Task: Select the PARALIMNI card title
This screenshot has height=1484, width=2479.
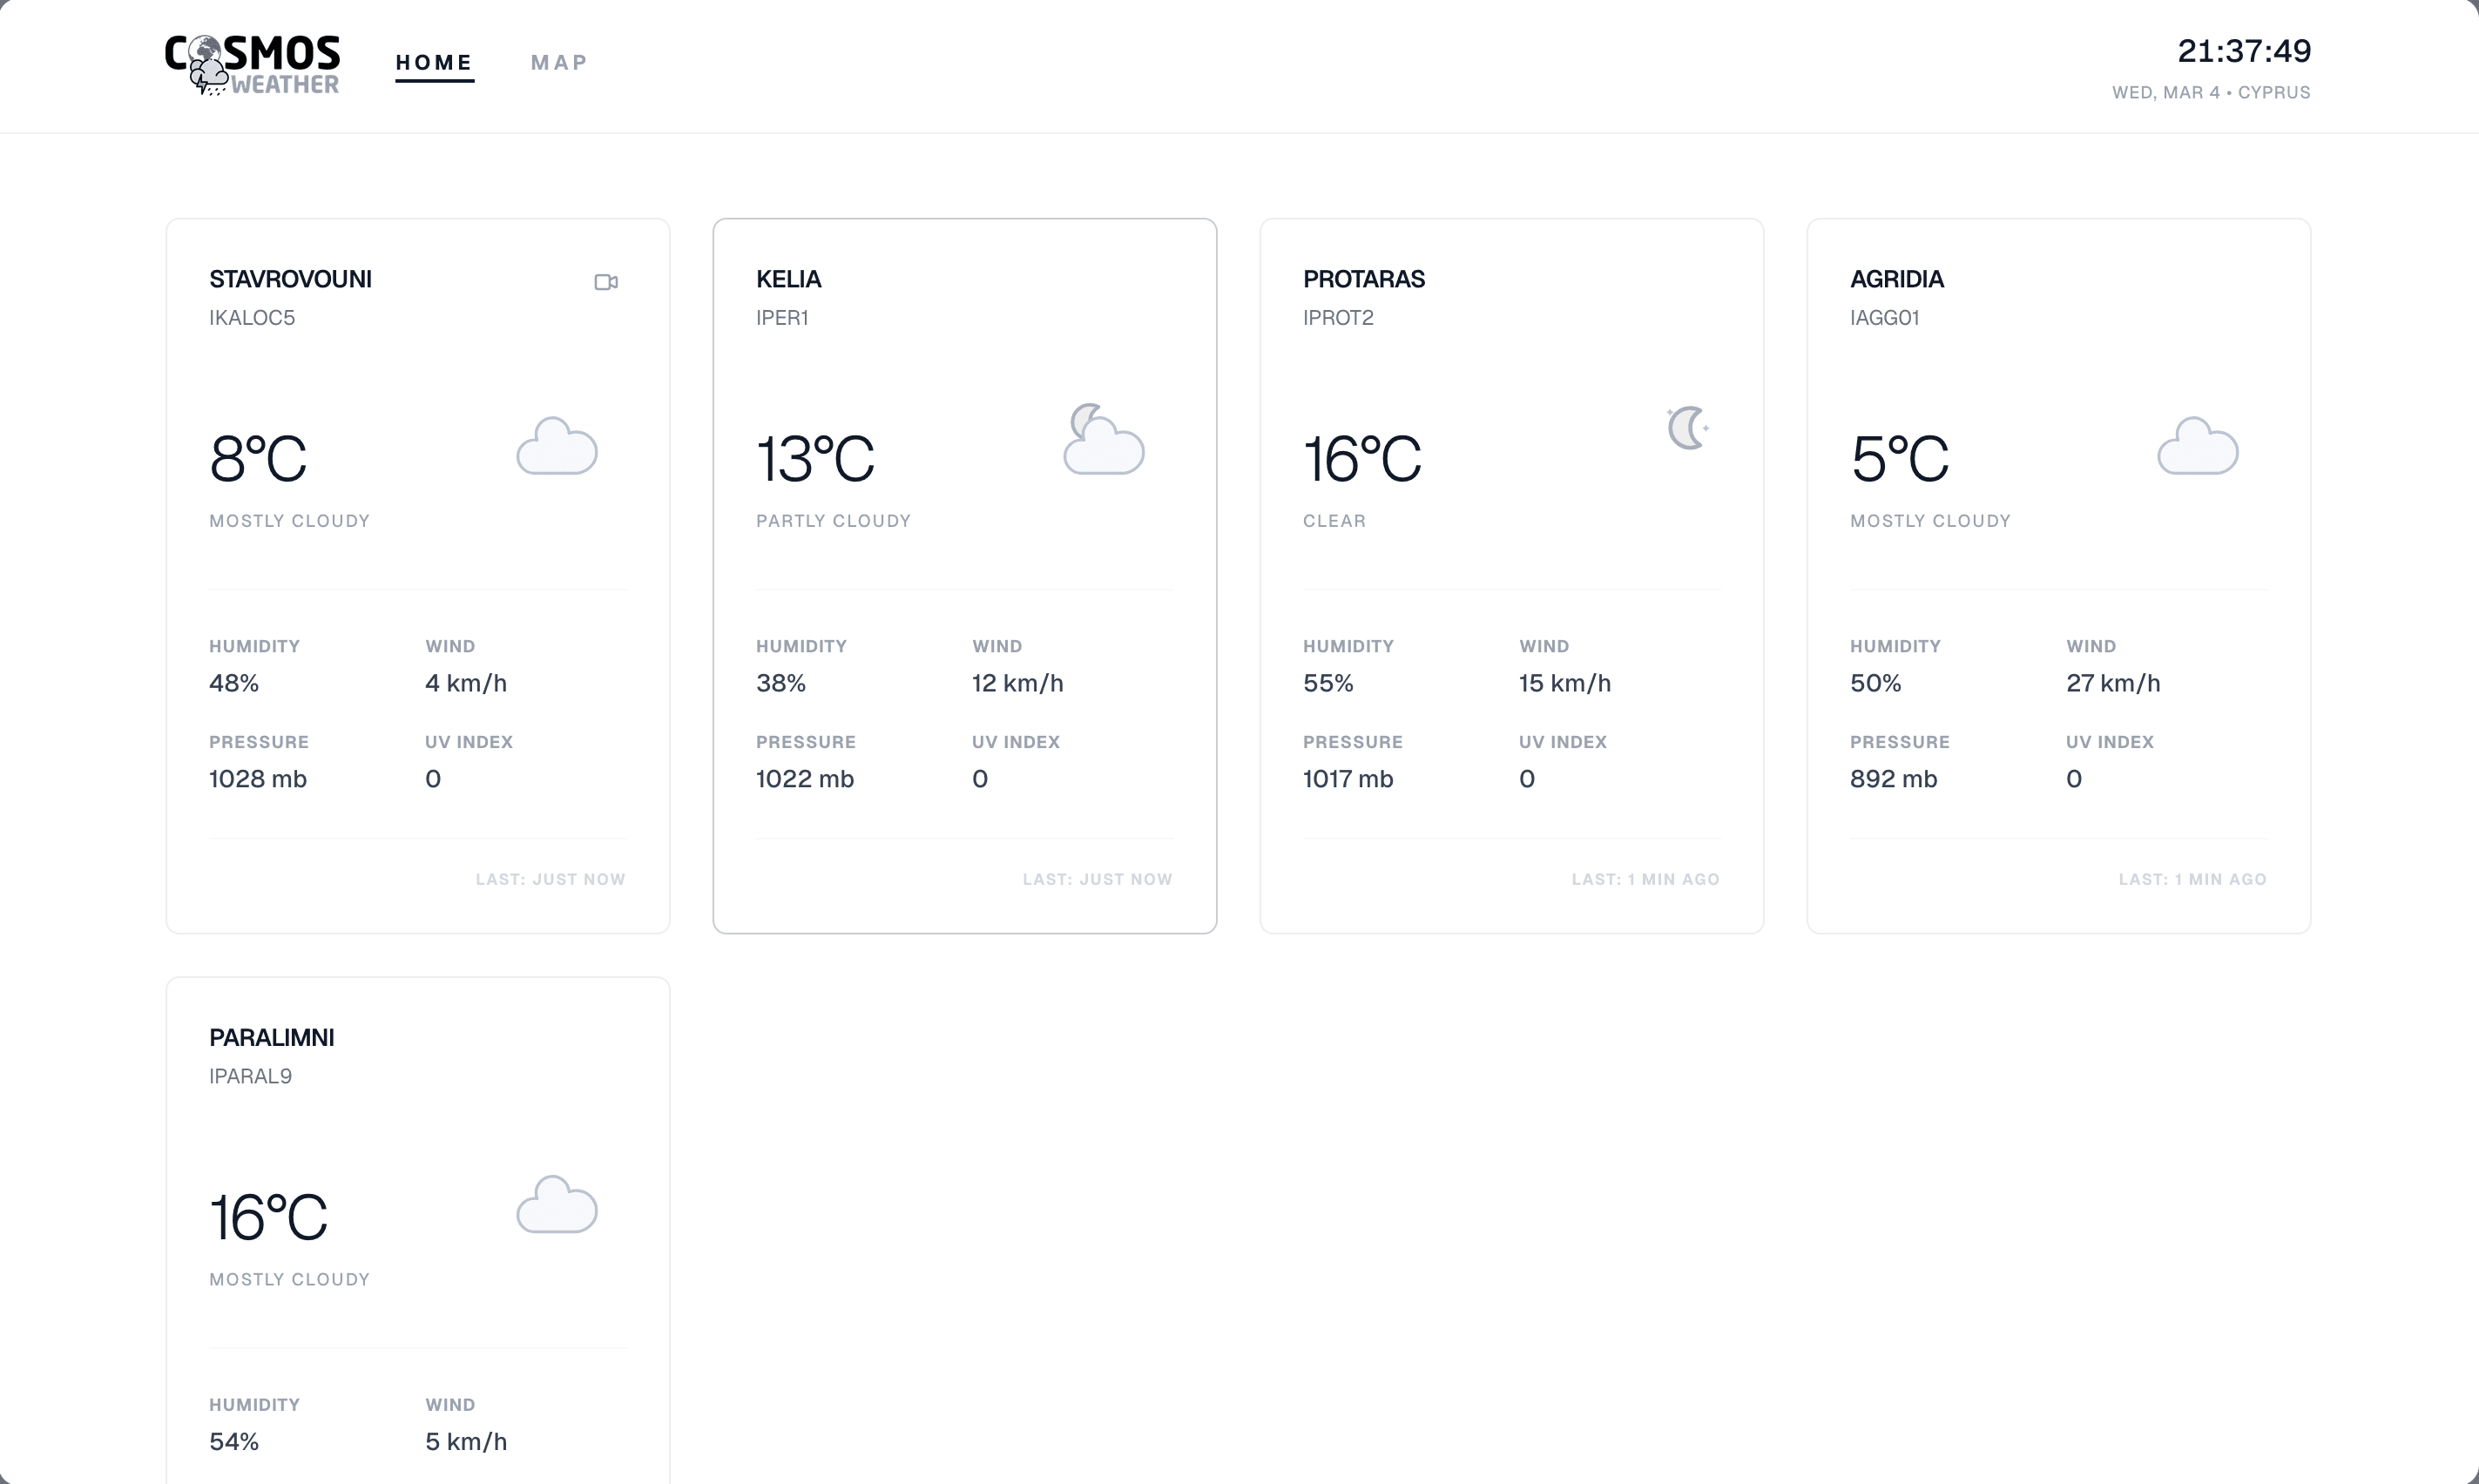Action: coord(271,1037)
